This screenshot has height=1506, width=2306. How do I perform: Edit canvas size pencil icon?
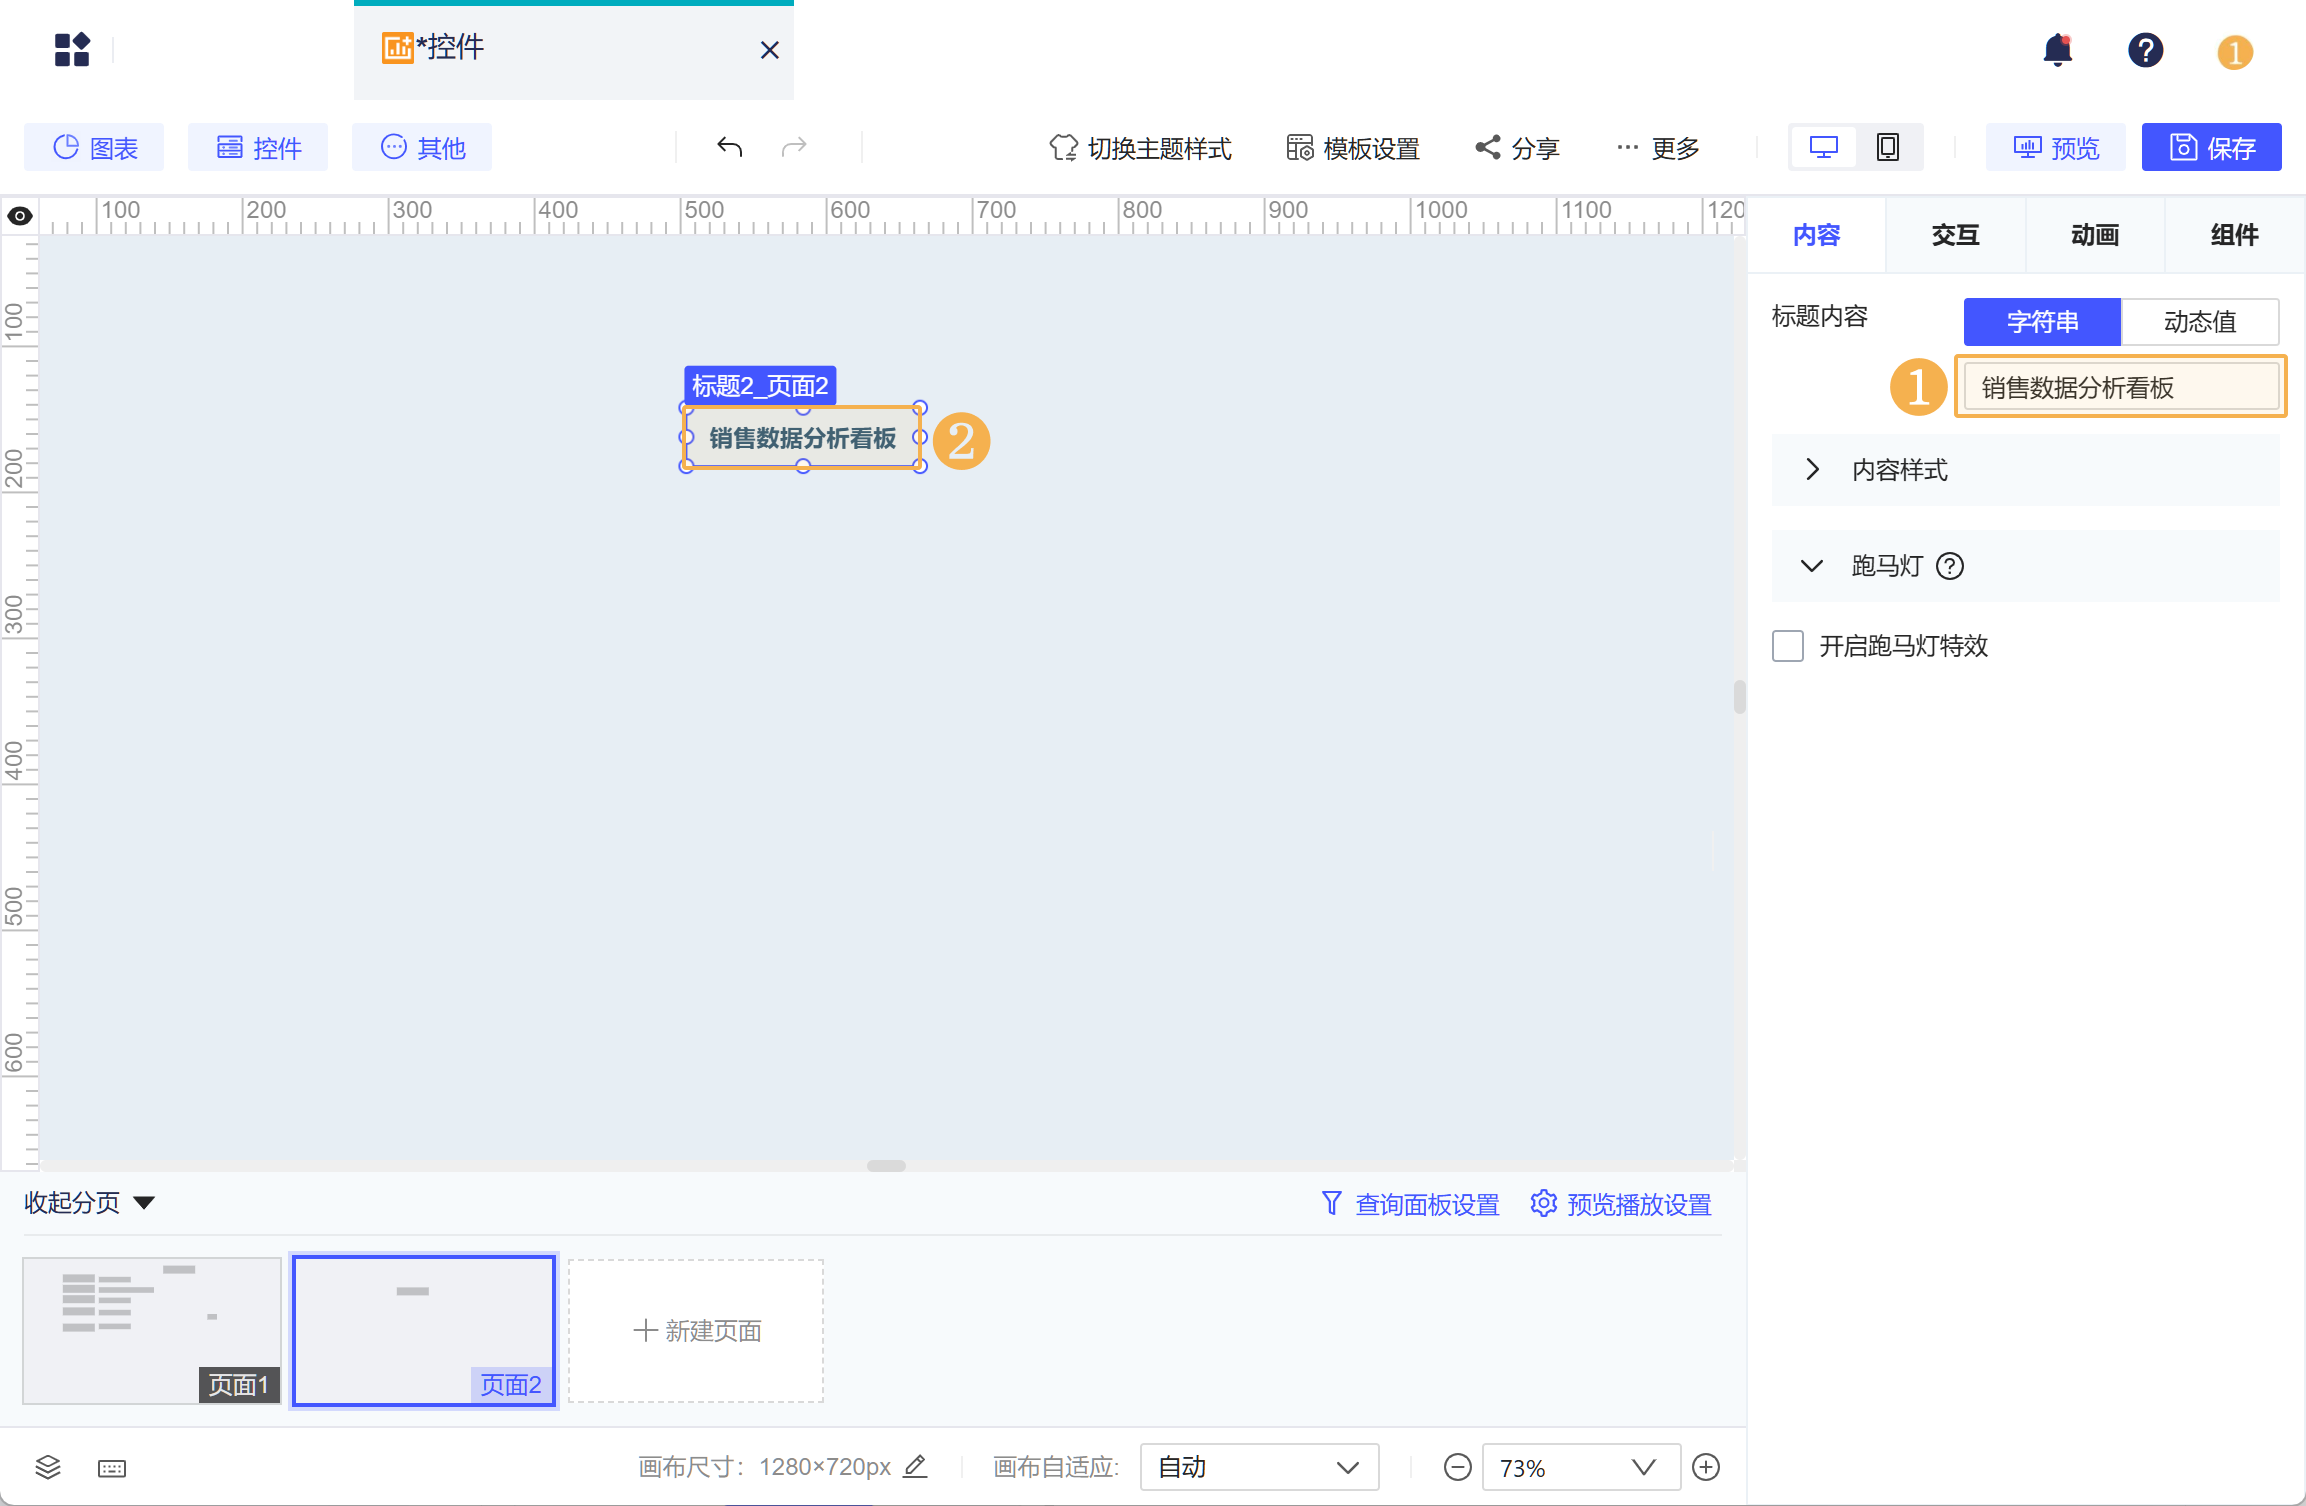coord(915,1466)
